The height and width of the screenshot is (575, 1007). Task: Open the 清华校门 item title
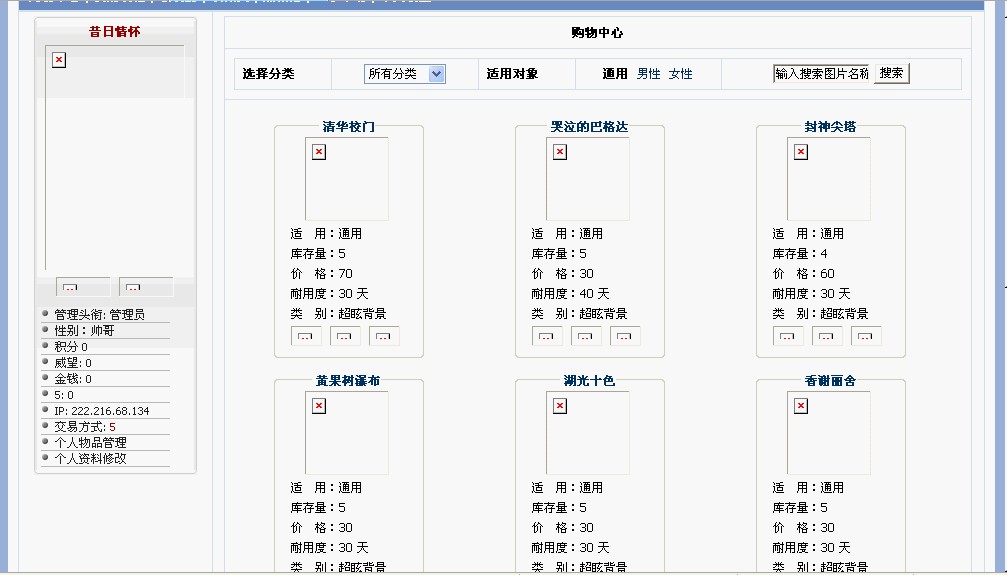click(349, 127)
